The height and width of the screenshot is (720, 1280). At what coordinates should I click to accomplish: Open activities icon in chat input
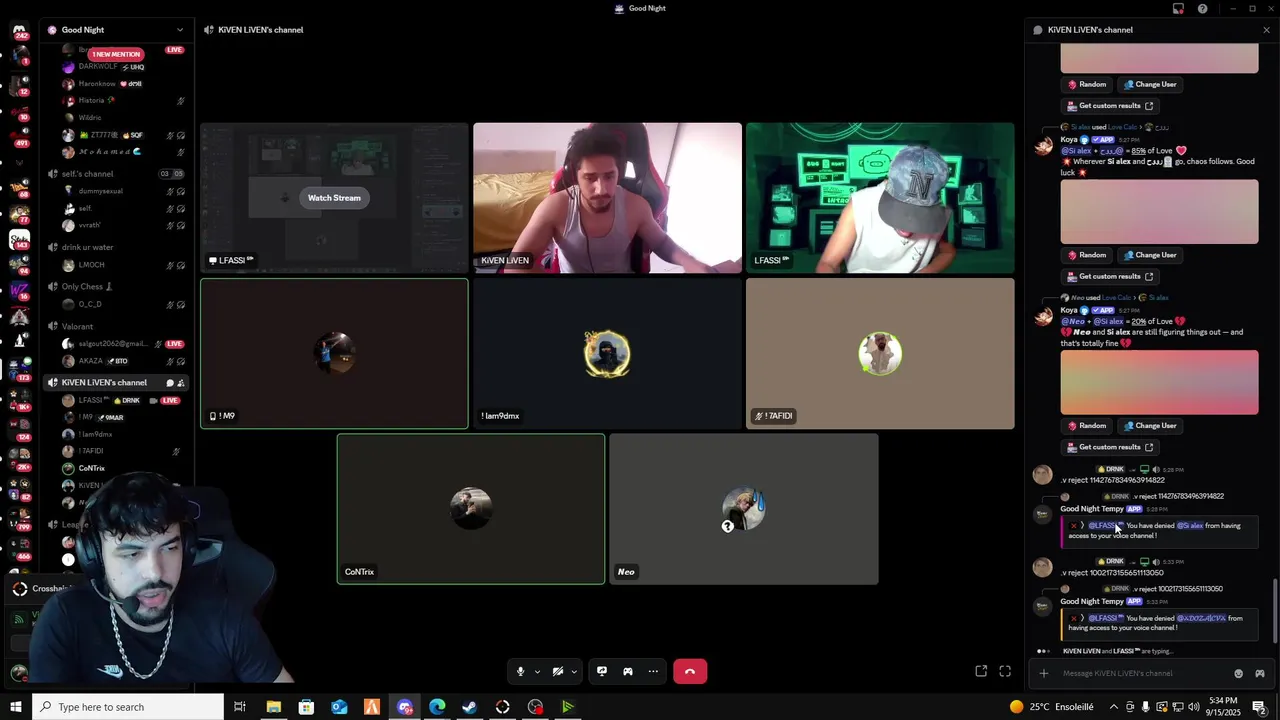(1259, 673)
